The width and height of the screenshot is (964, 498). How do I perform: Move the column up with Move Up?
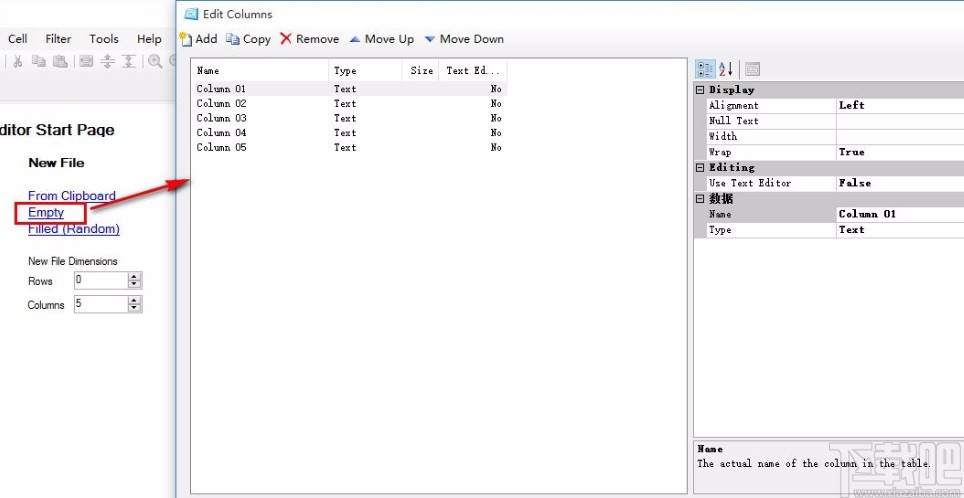(381, 39)
